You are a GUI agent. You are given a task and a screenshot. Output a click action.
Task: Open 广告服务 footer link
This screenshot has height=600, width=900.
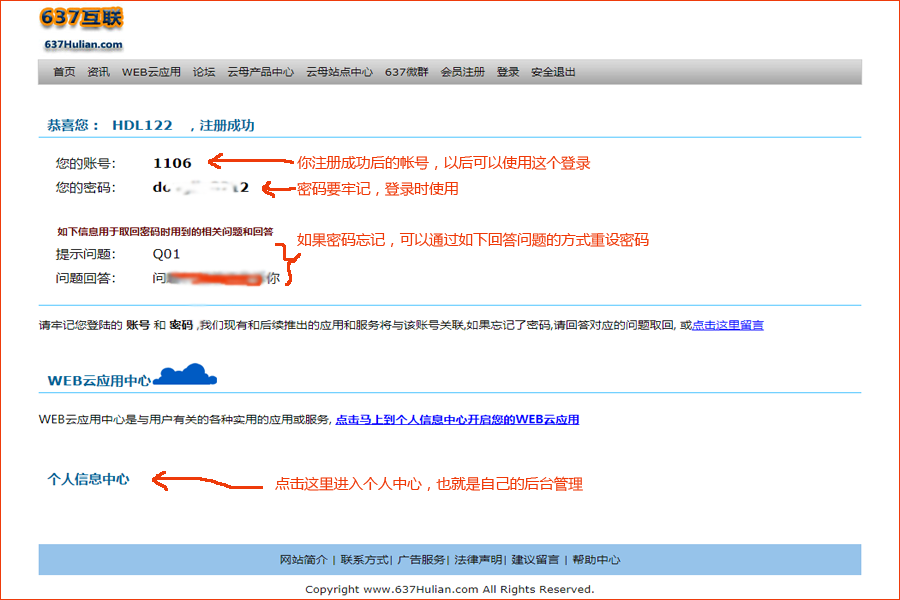[x=421, y=560]
